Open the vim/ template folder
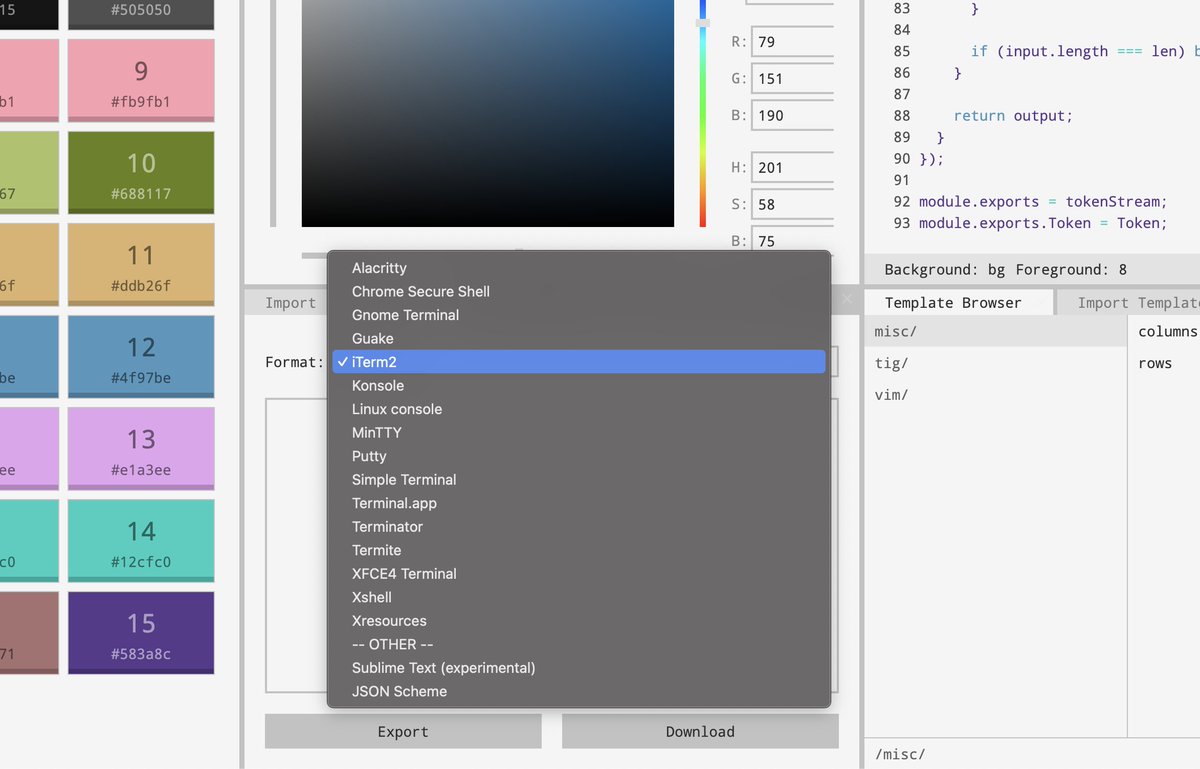This screenshot has width=1200, height=769. 996,395
